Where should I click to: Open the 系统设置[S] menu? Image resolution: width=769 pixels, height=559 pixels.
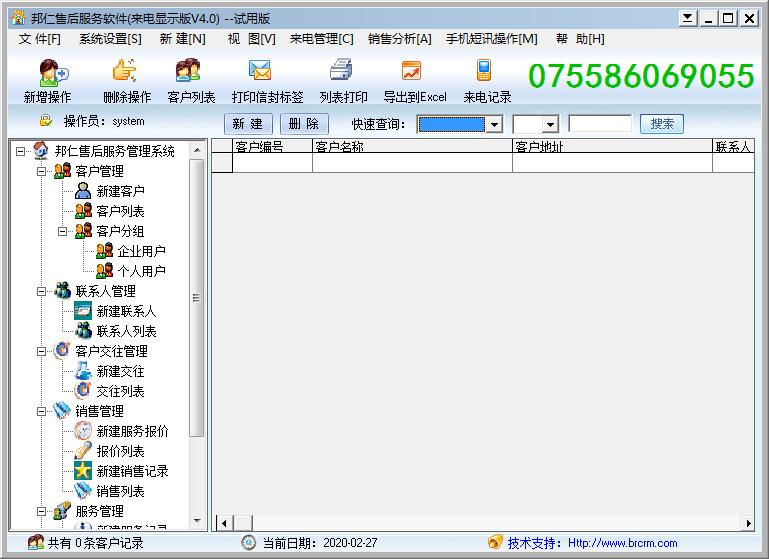110,39
